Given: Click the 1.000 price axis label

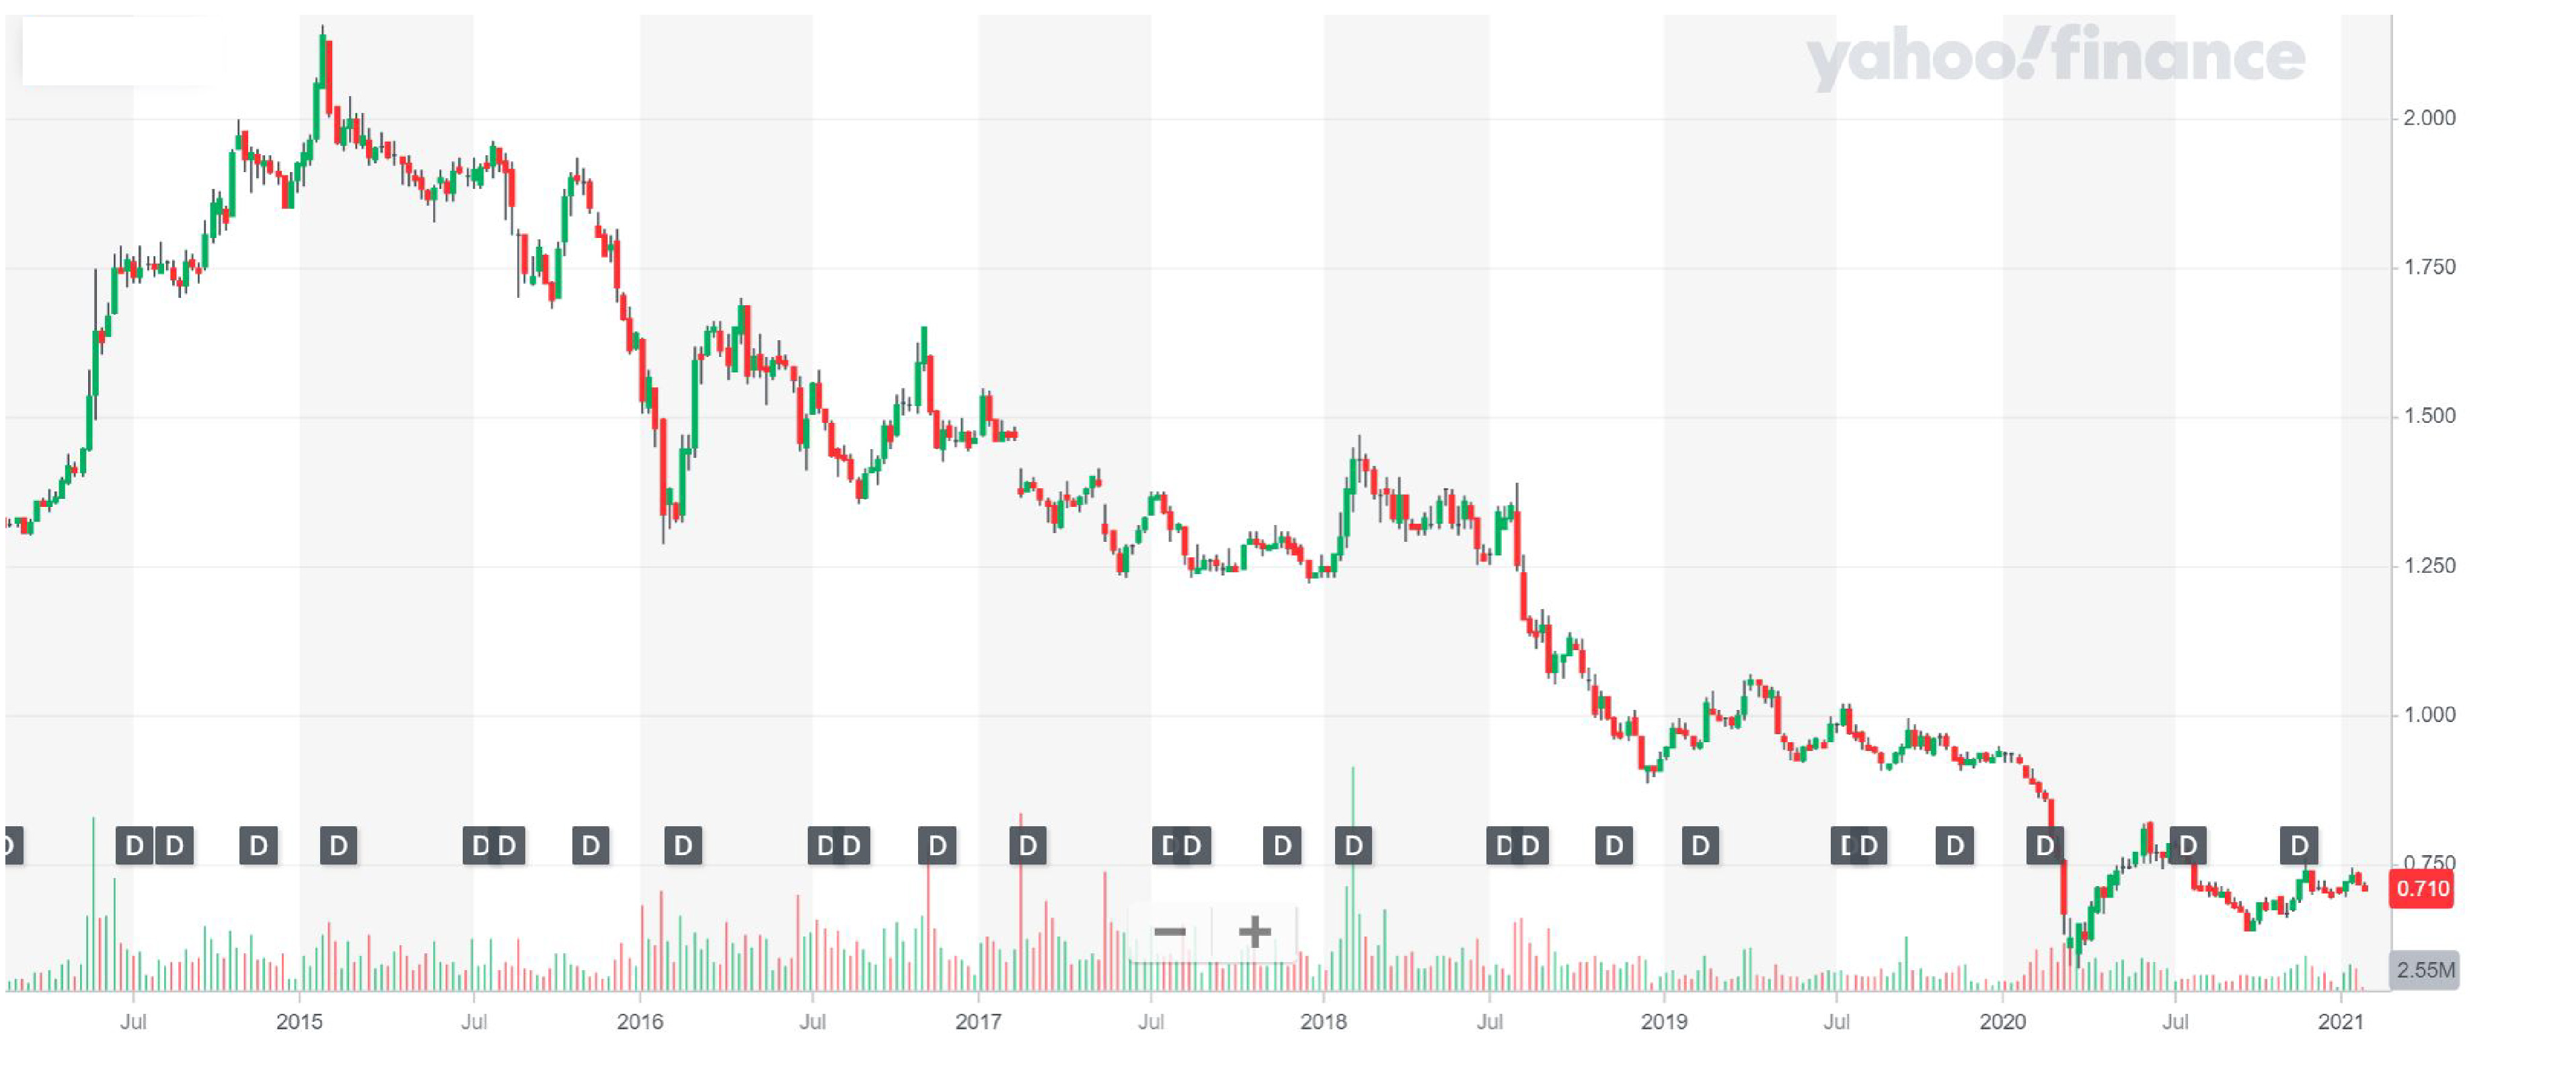Looking at the screenshot, I should click(x=2429, y=715).
